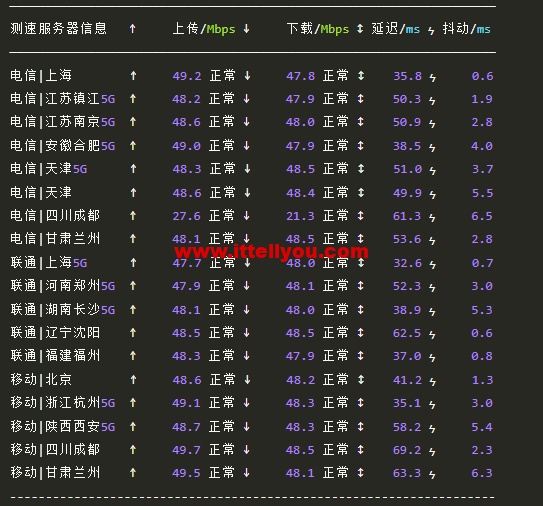Click download value 48.4 in 电信|天津 row
Viewport: 543px width, 506px height.
click(301, 193)
